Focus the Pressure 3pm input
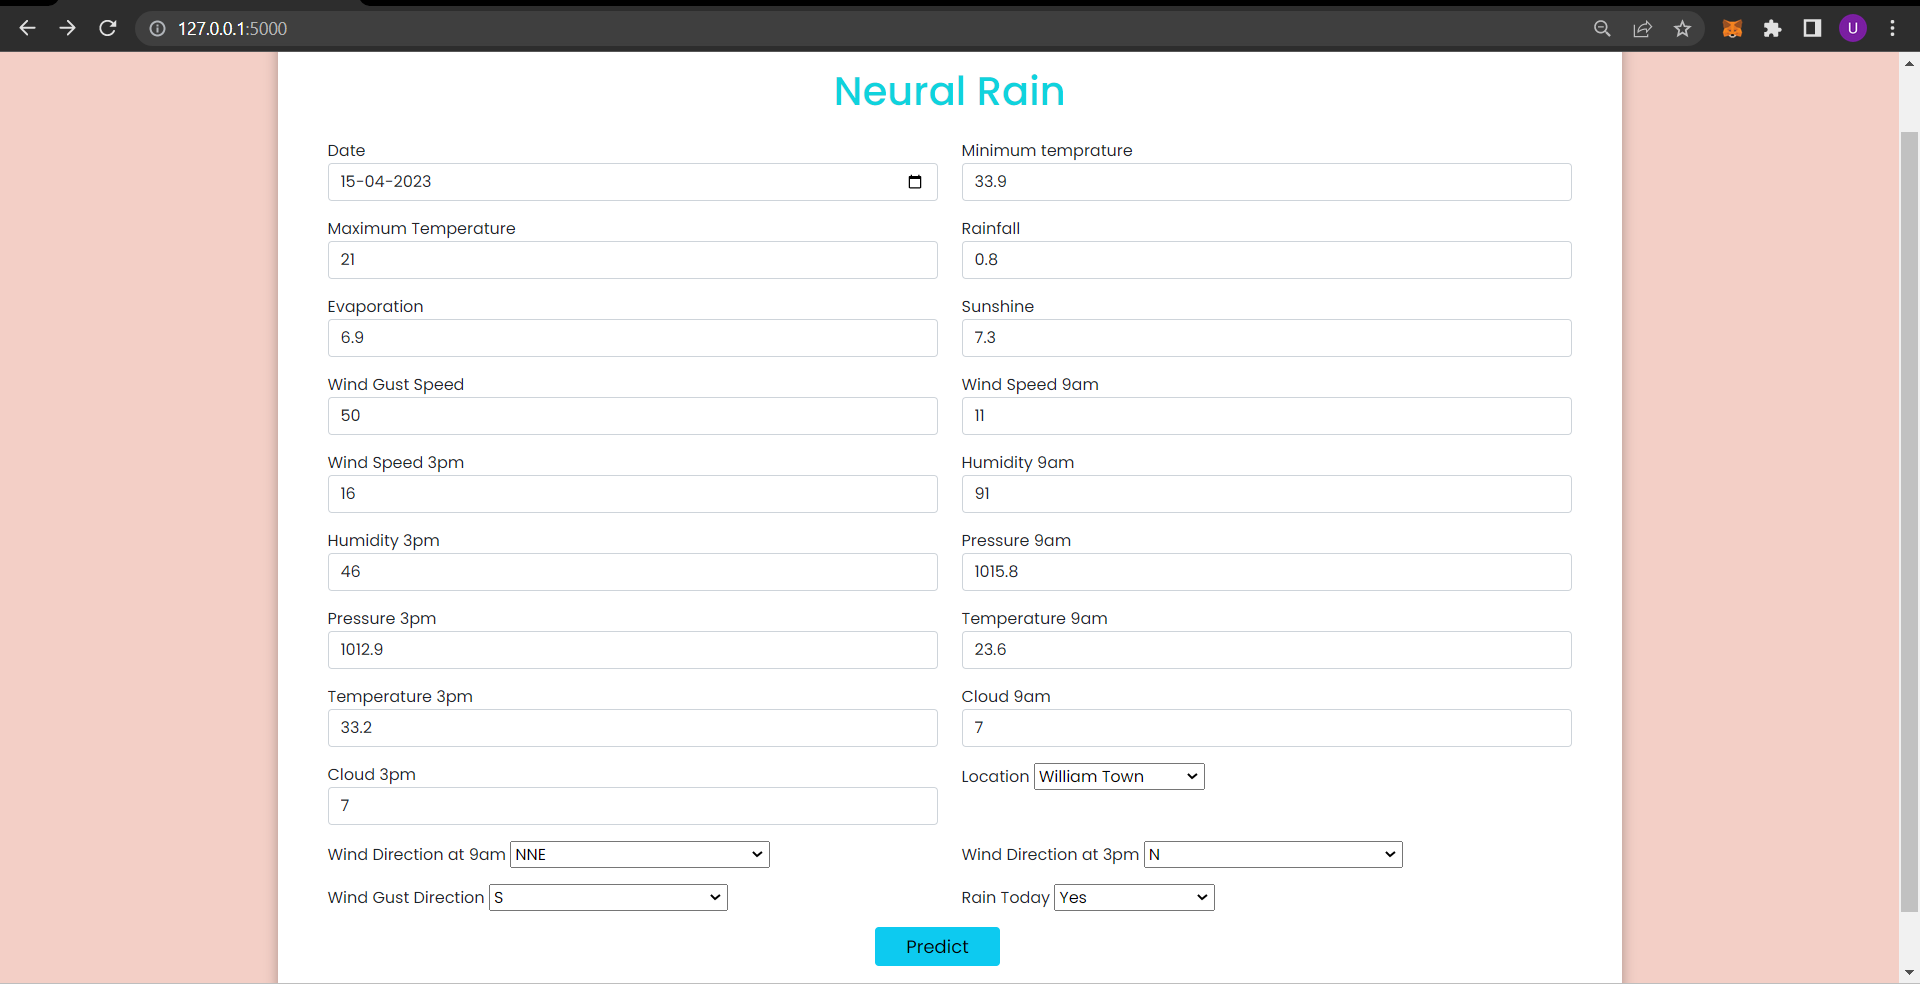Image resolution: width=1920 pixels, height=984 pixels. [632, 650]
